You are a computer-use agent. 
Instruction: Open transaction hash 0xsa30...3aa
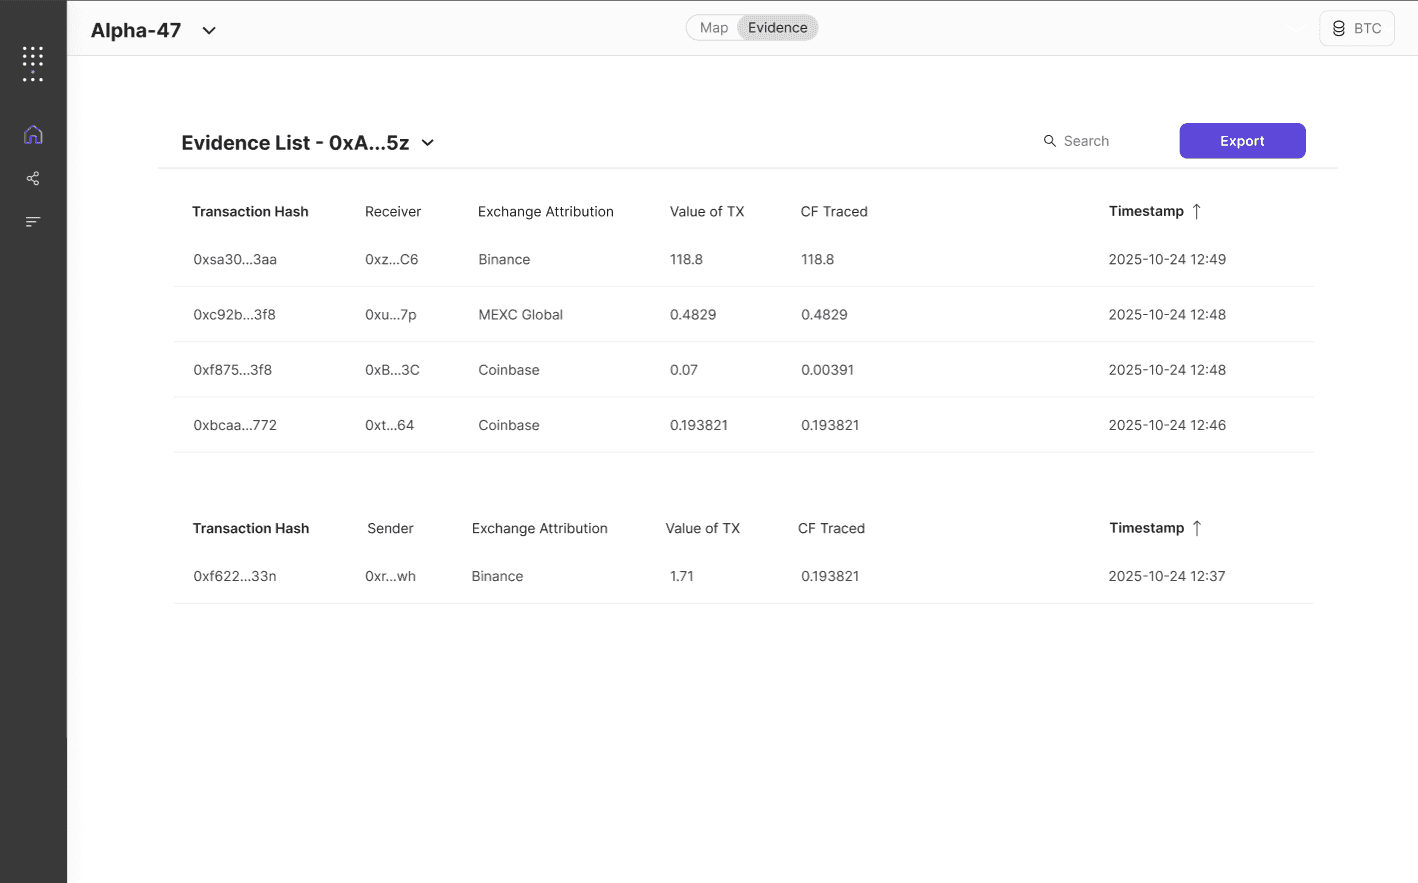click(x=235, y=259)
